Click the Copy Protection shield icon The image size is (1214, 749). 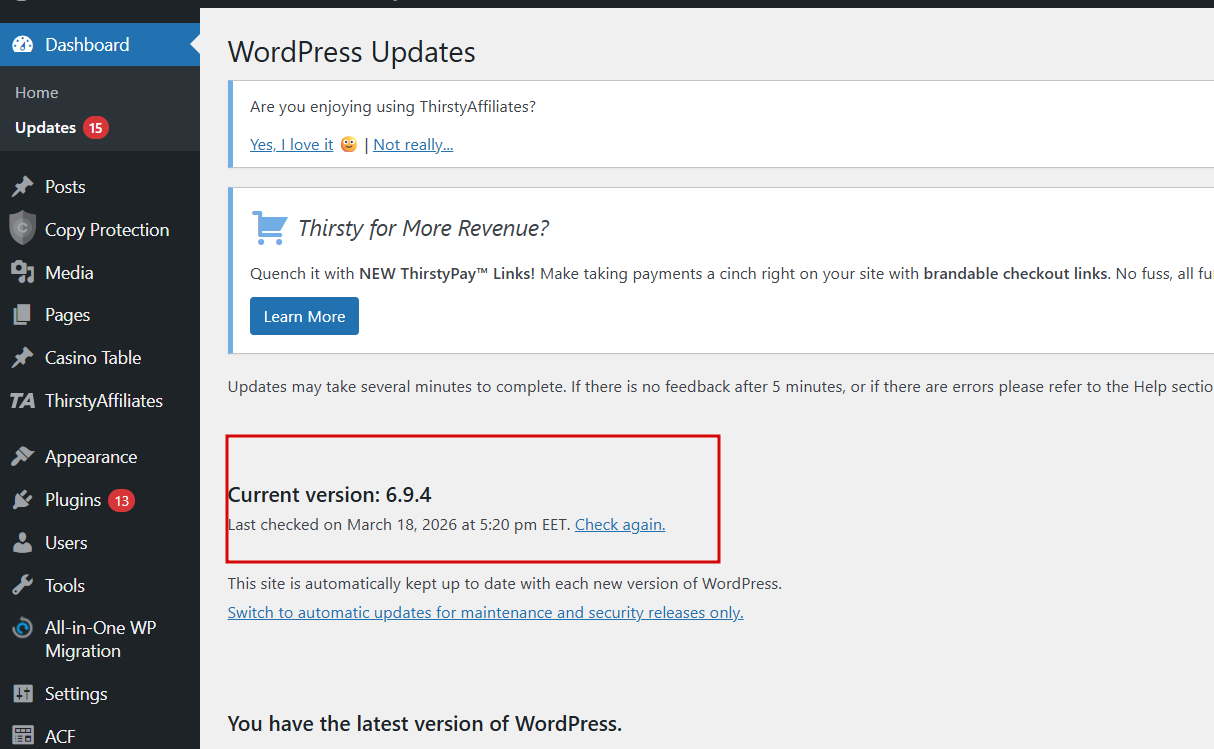(22, 229)
